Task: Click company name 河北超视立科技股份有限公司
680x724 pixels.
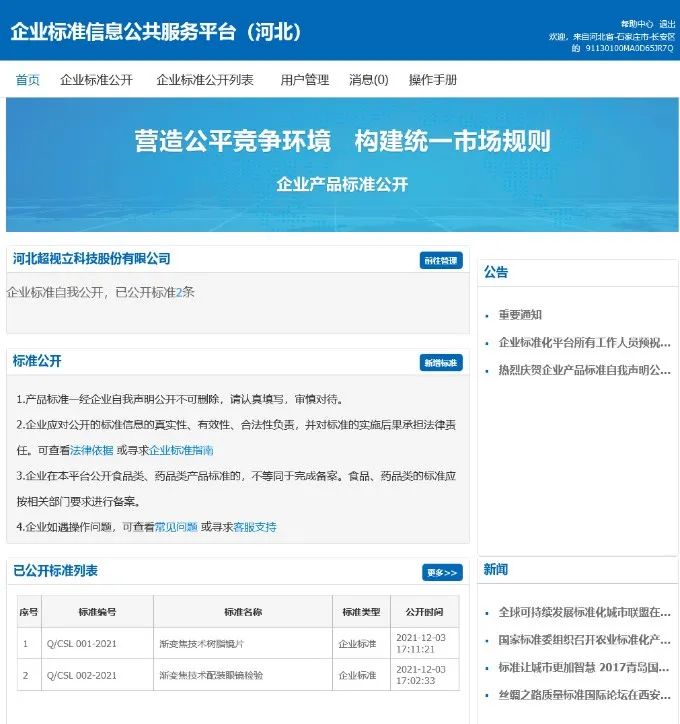Action: pos(91,259)
